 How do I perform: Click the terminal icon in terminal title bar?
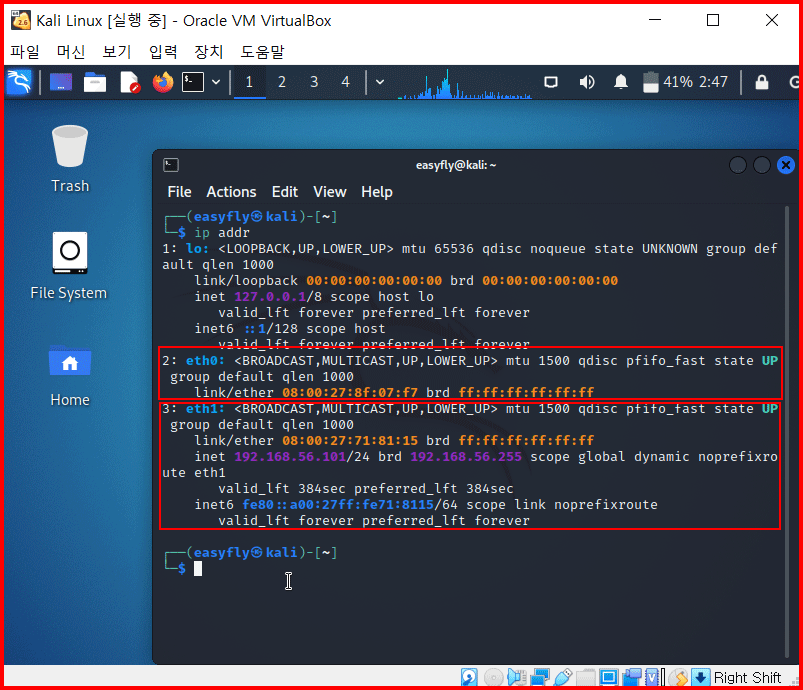click(171, 165)
